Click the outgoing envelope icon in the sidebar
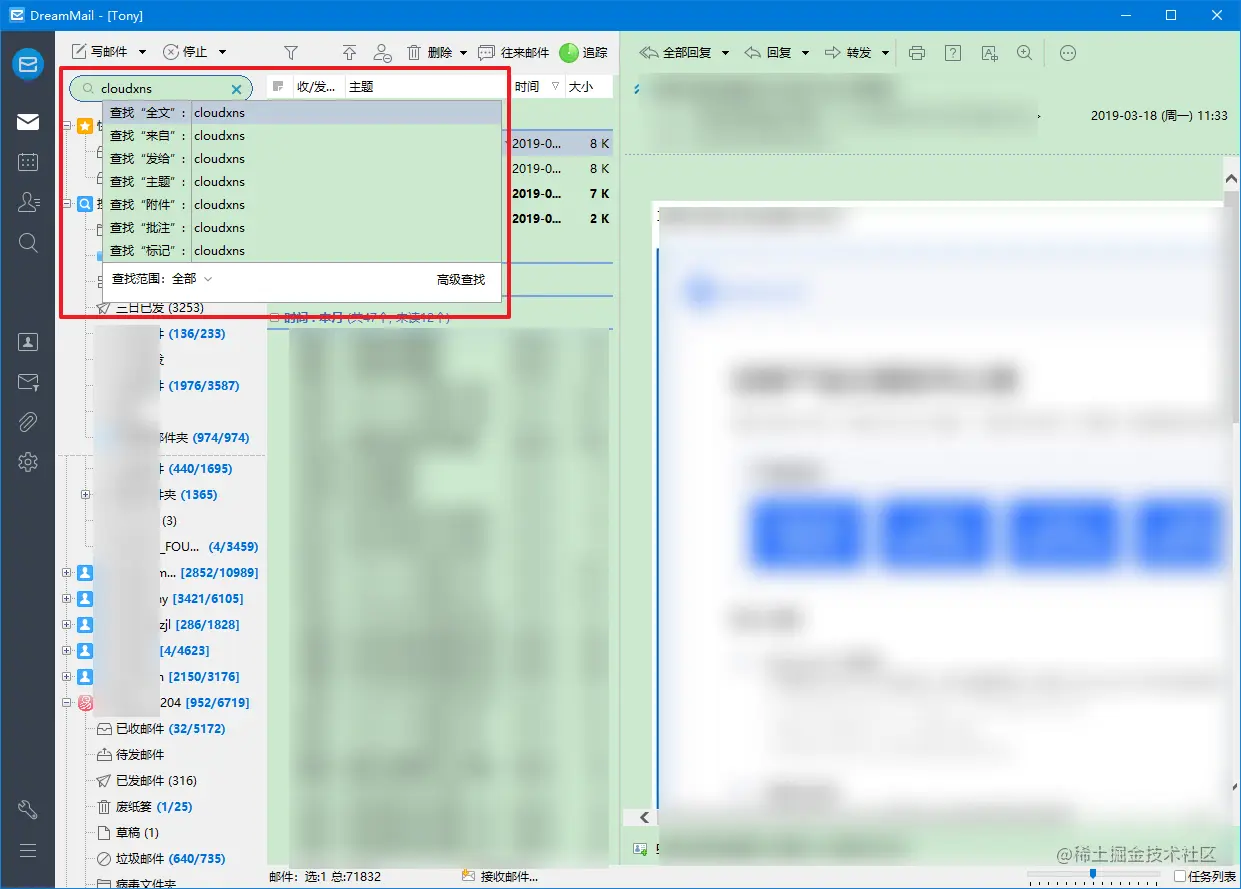This screenshot has width=1241, height=889. pos(28,382)
